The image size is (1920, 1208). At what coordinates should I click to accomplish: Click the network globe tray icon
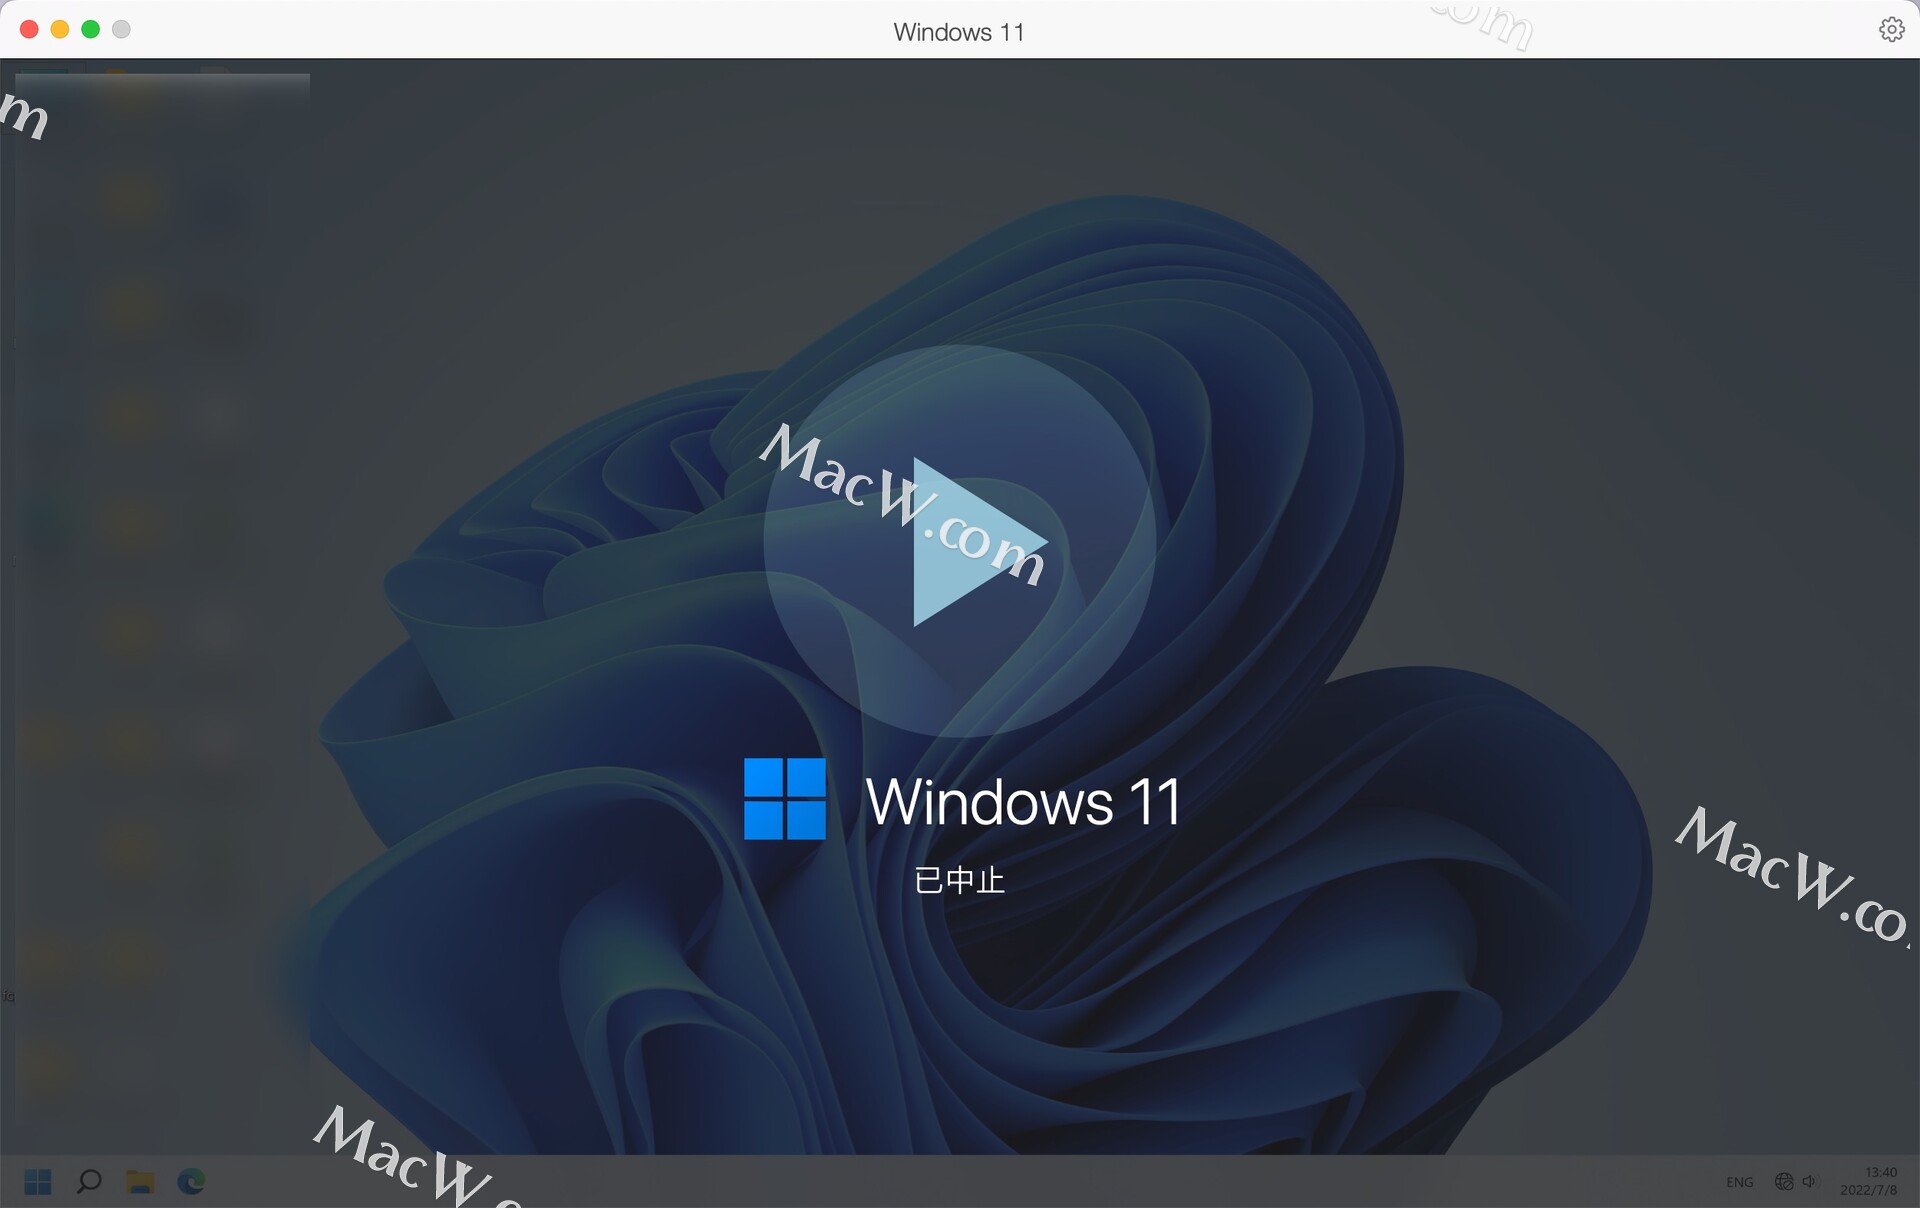click(x=1783, y=1181)
